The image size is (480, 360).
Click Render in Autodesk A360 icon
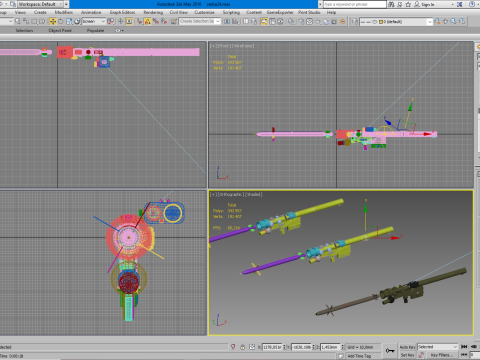326,21
